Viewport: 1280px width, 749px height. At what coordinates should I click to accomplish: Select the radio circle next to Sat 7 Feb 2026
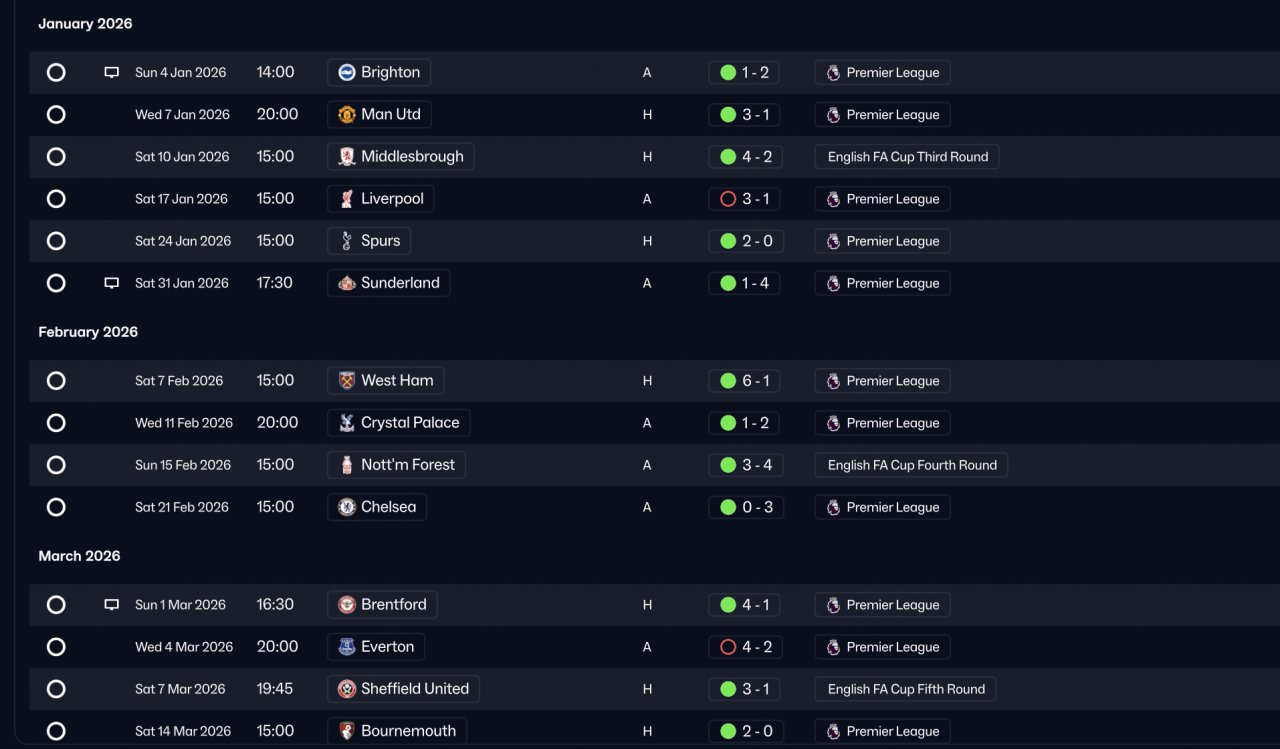coord(56,380)
